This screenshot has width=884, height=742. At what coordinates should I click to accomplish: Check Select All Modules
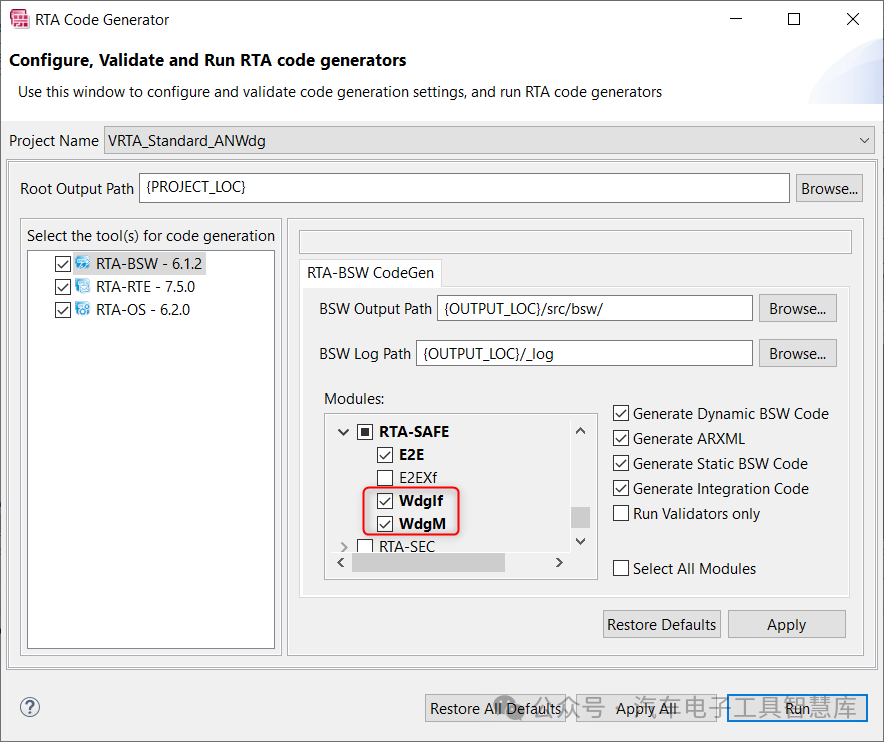pos(621,568)
